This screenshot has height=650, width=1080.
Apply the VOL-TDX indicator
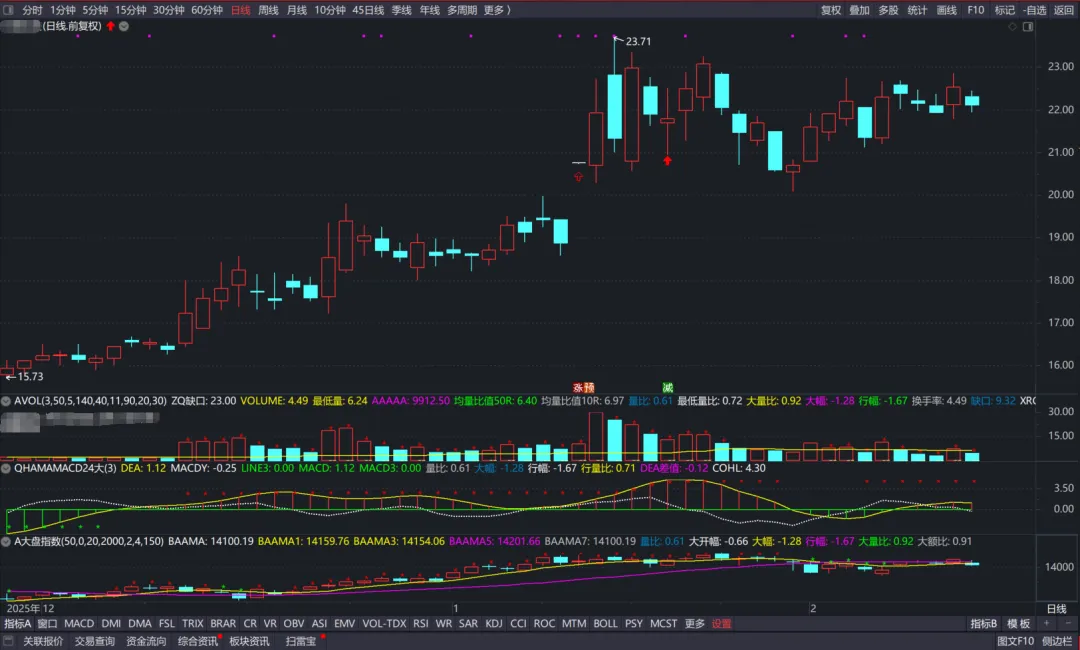click(x=384, y=623)
